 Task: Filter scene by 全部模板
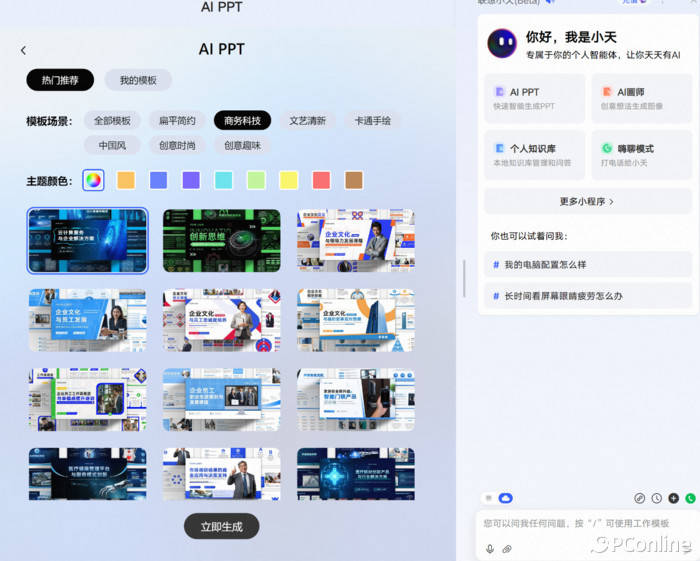pyautogui.click(x=112, y=121)
